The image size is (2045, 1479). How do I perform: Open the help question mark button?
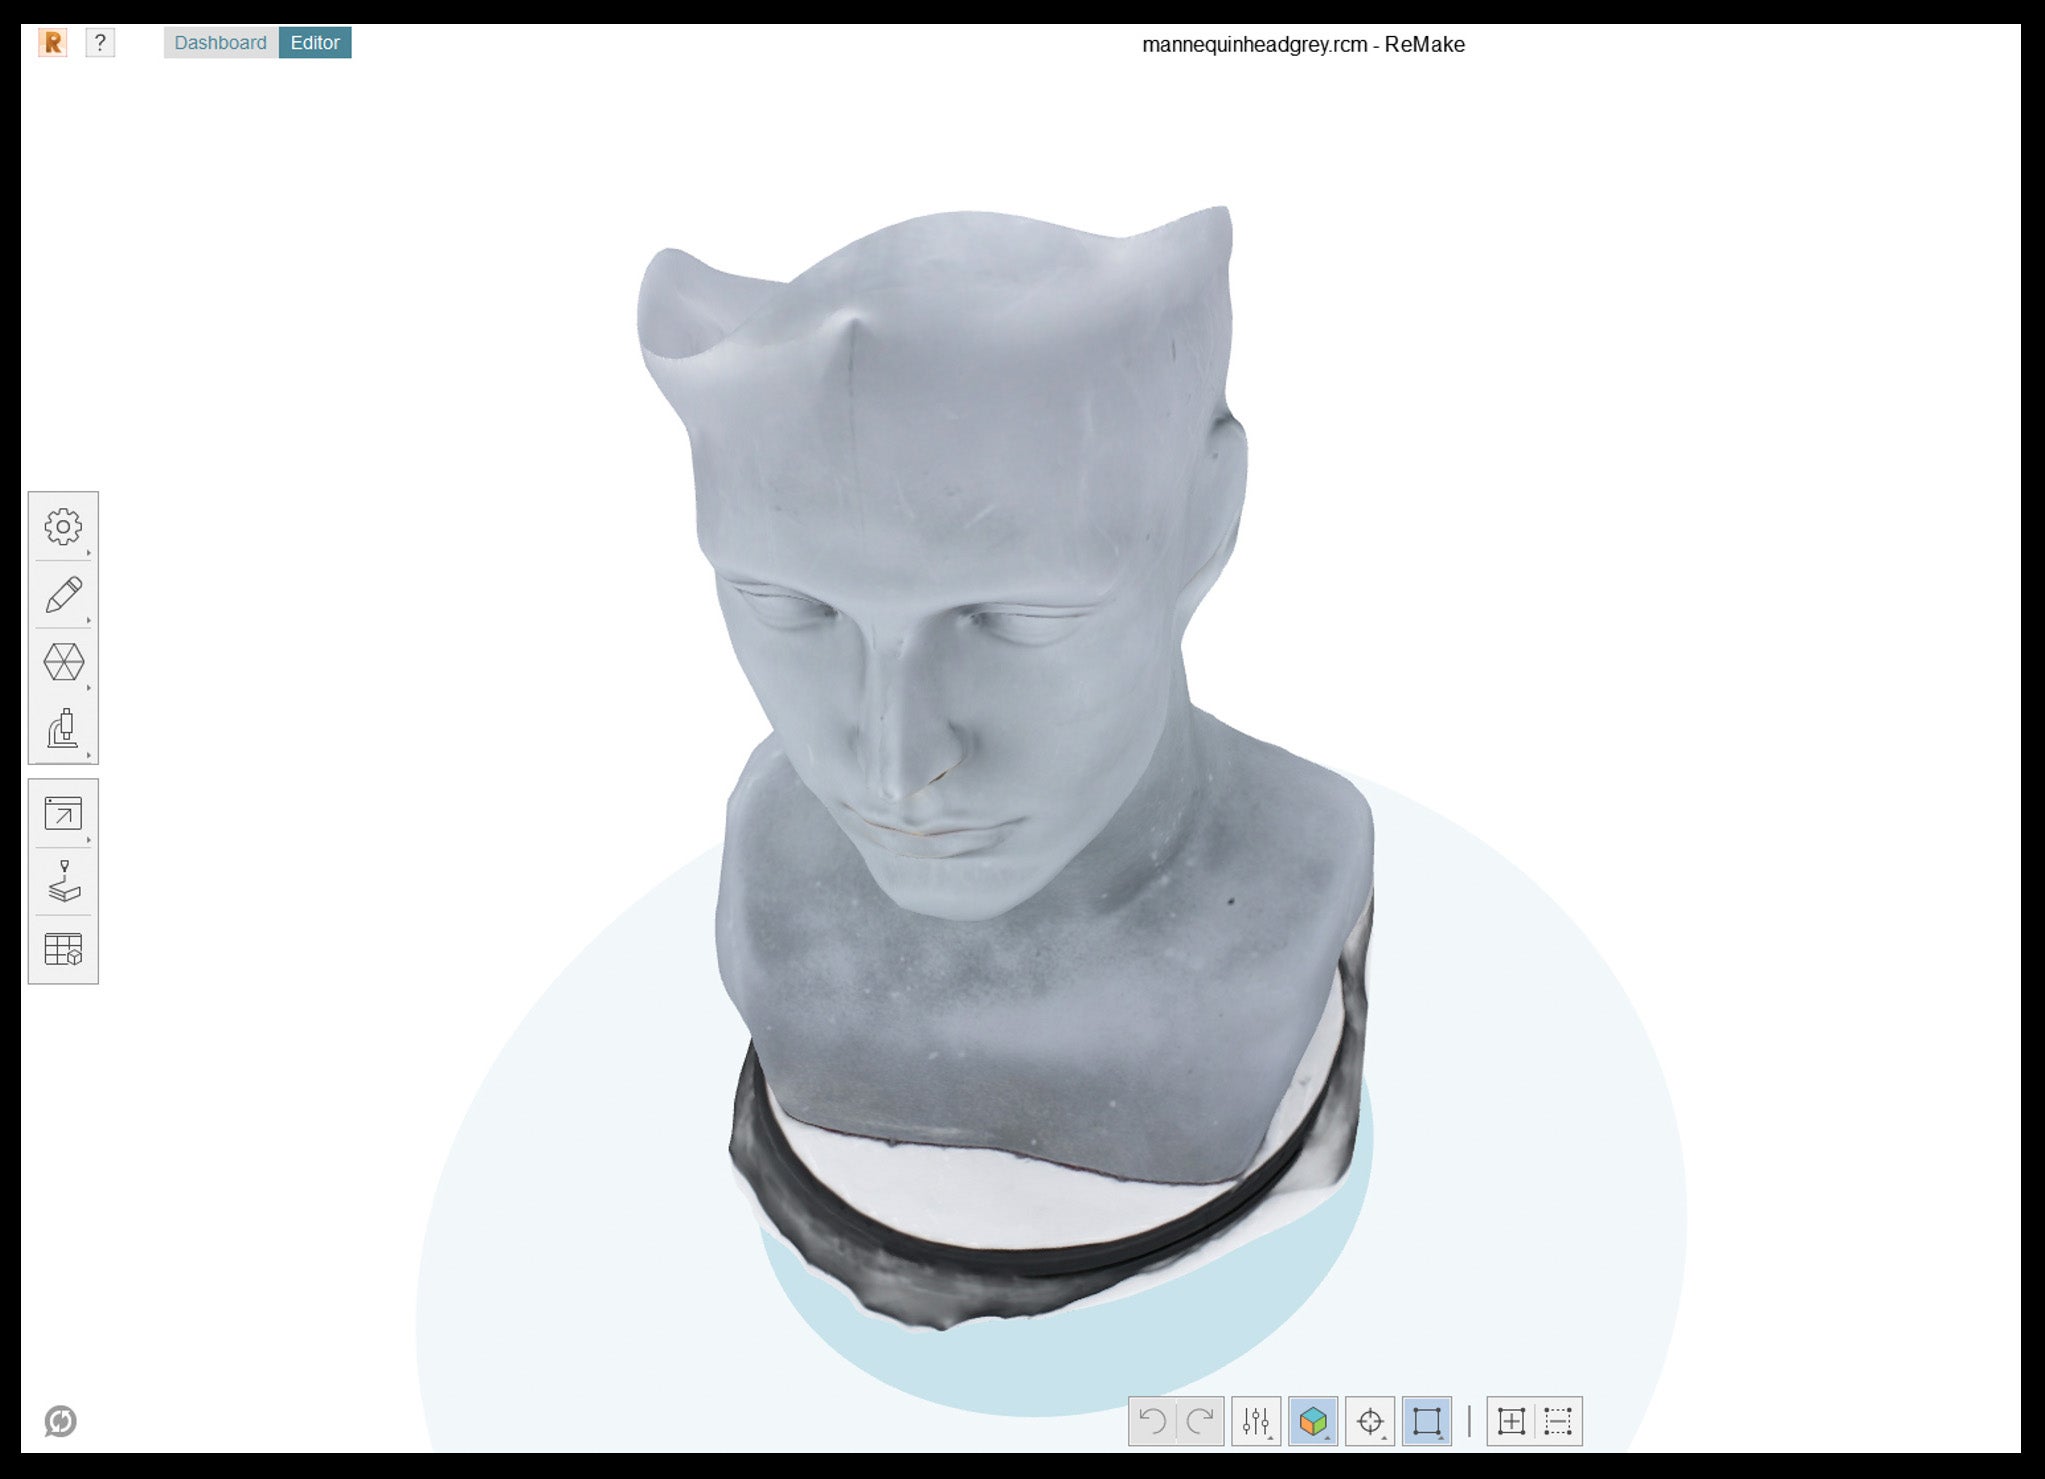[100, 43]
